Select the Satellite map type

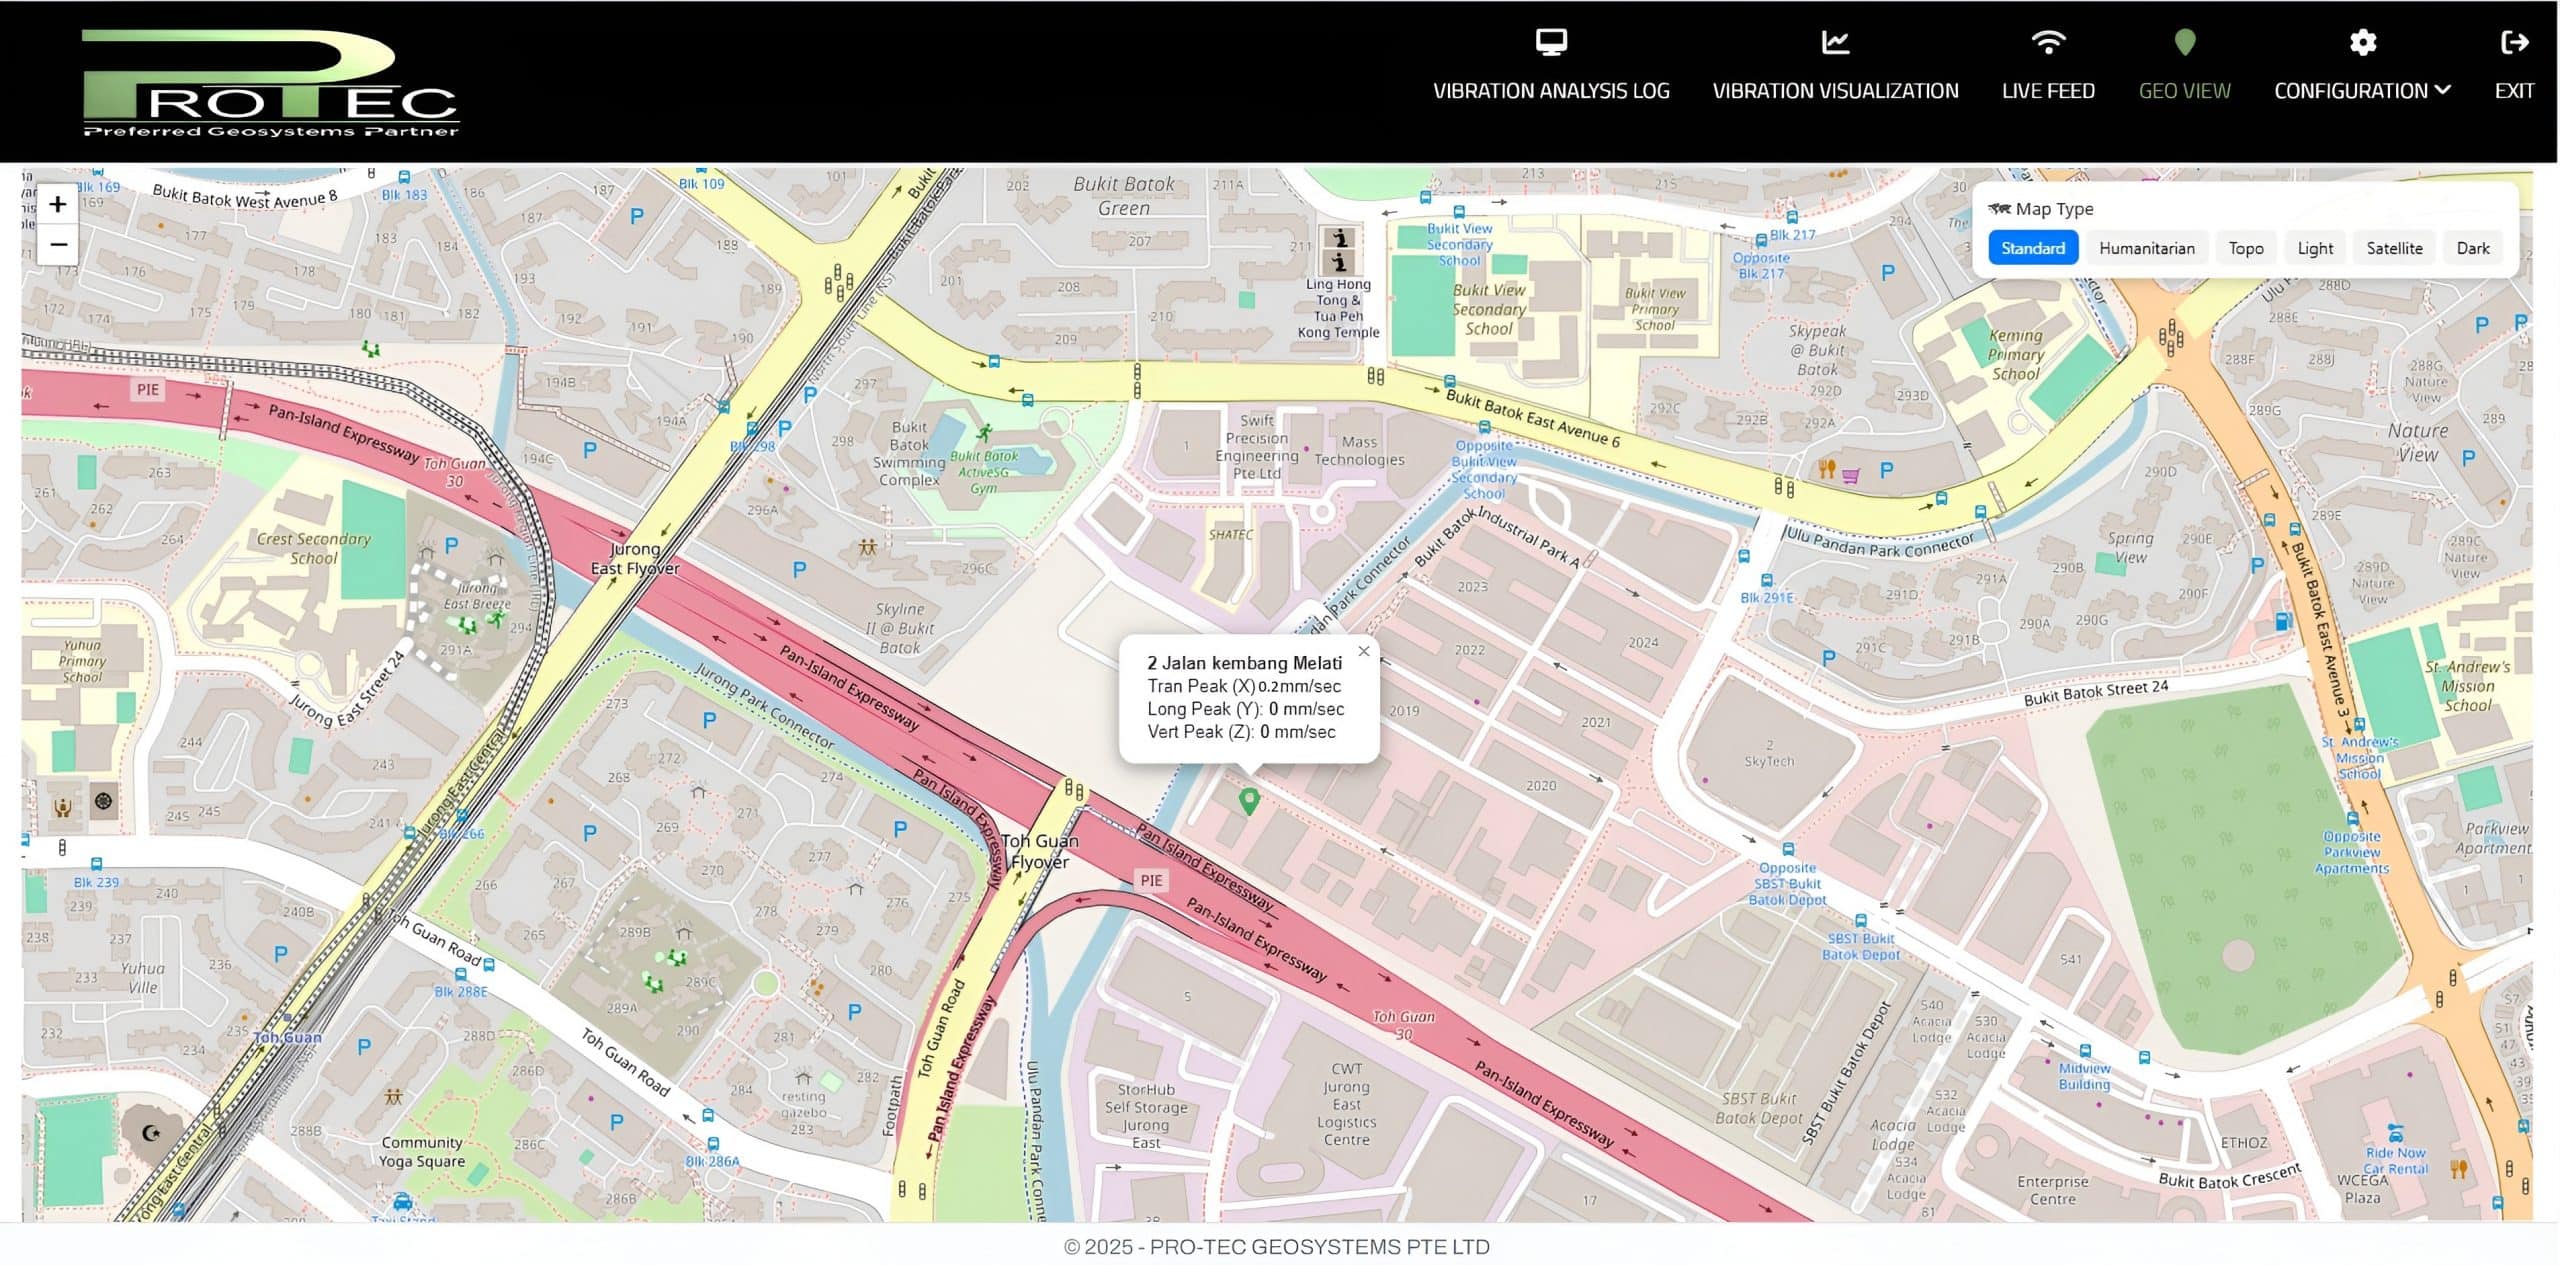[x=2393, y=248]
